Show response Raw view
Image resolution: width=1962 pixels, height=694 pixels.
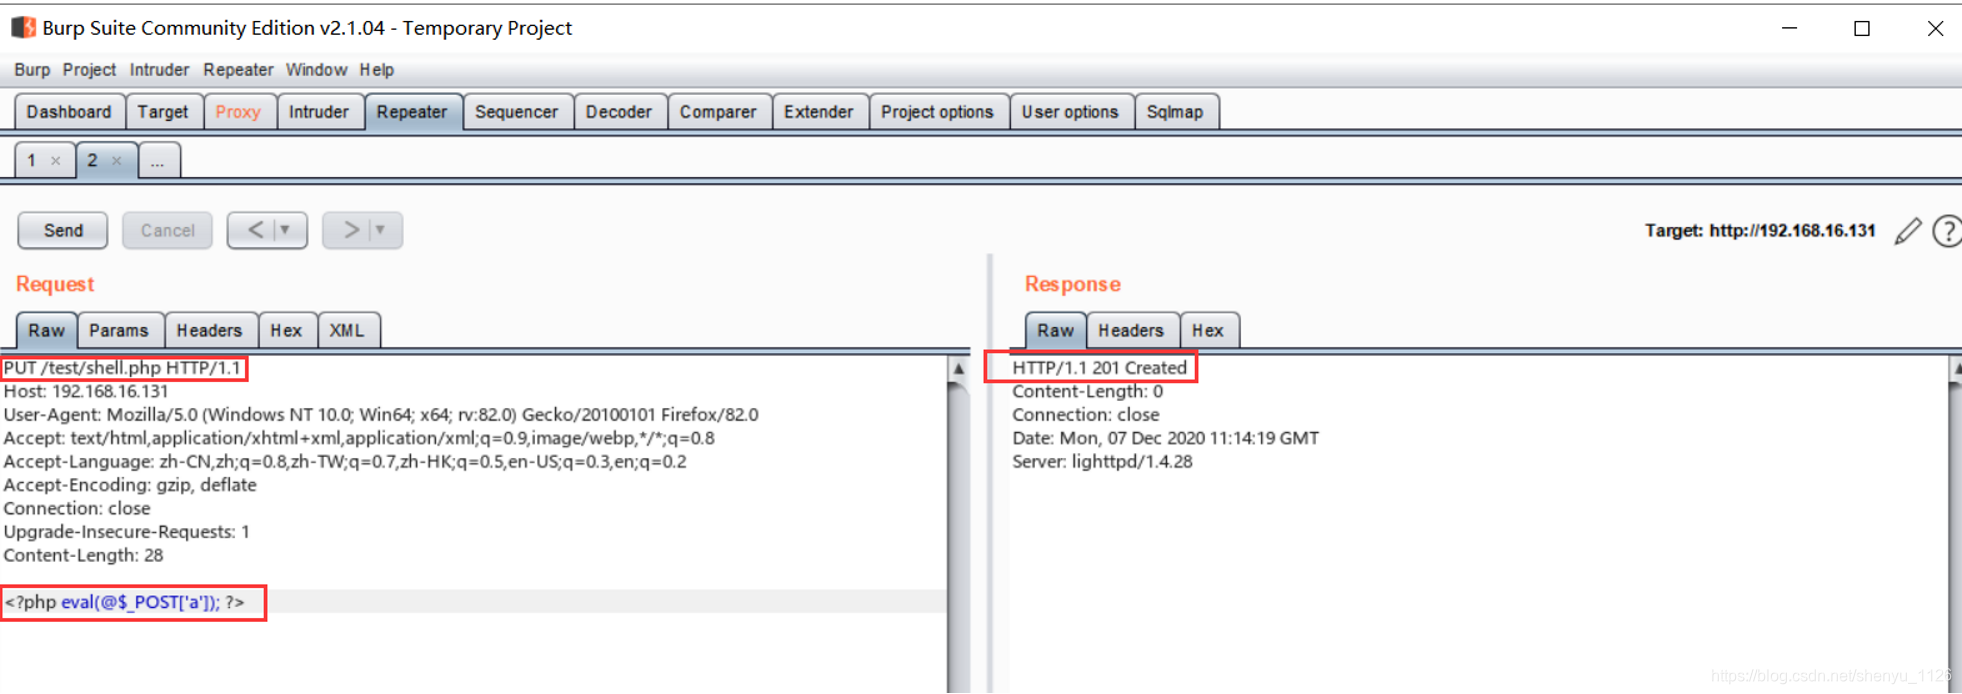(x=1055, y=331)
